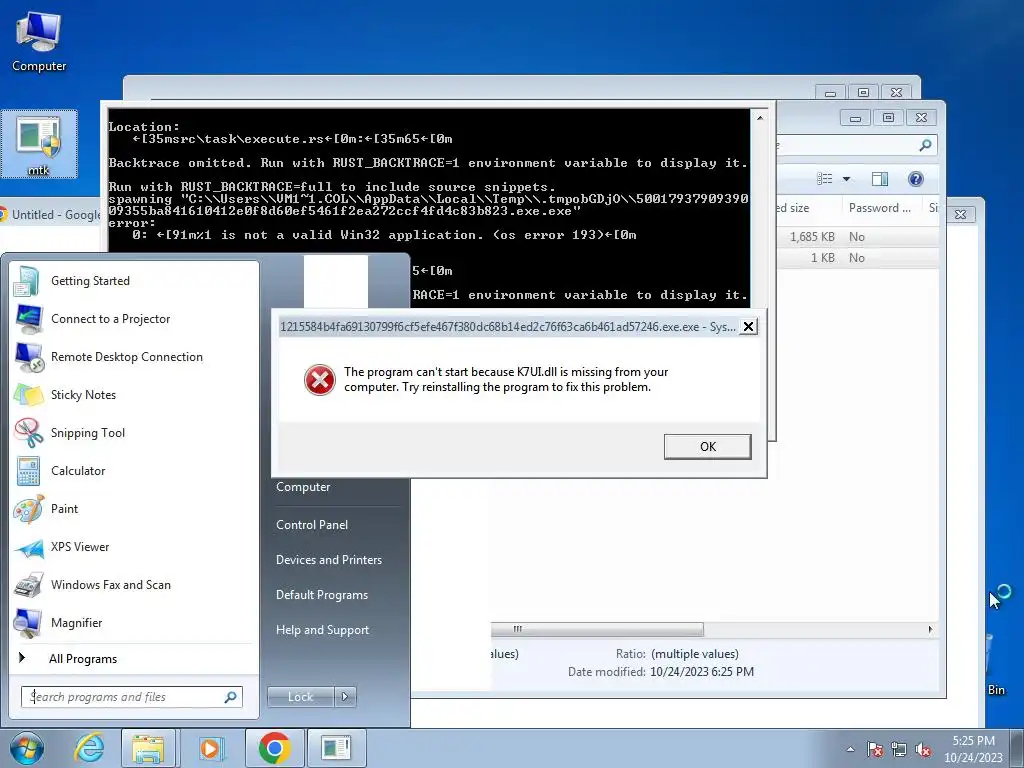Open Paint from Start menu
The image size is (1024, 768).
(134, 509)
